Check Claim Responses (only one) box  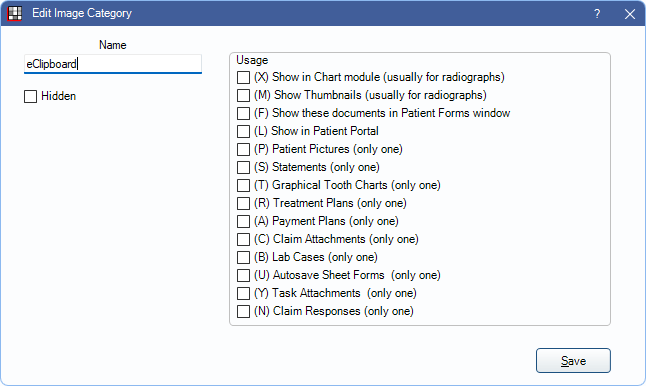click(243, 311)
